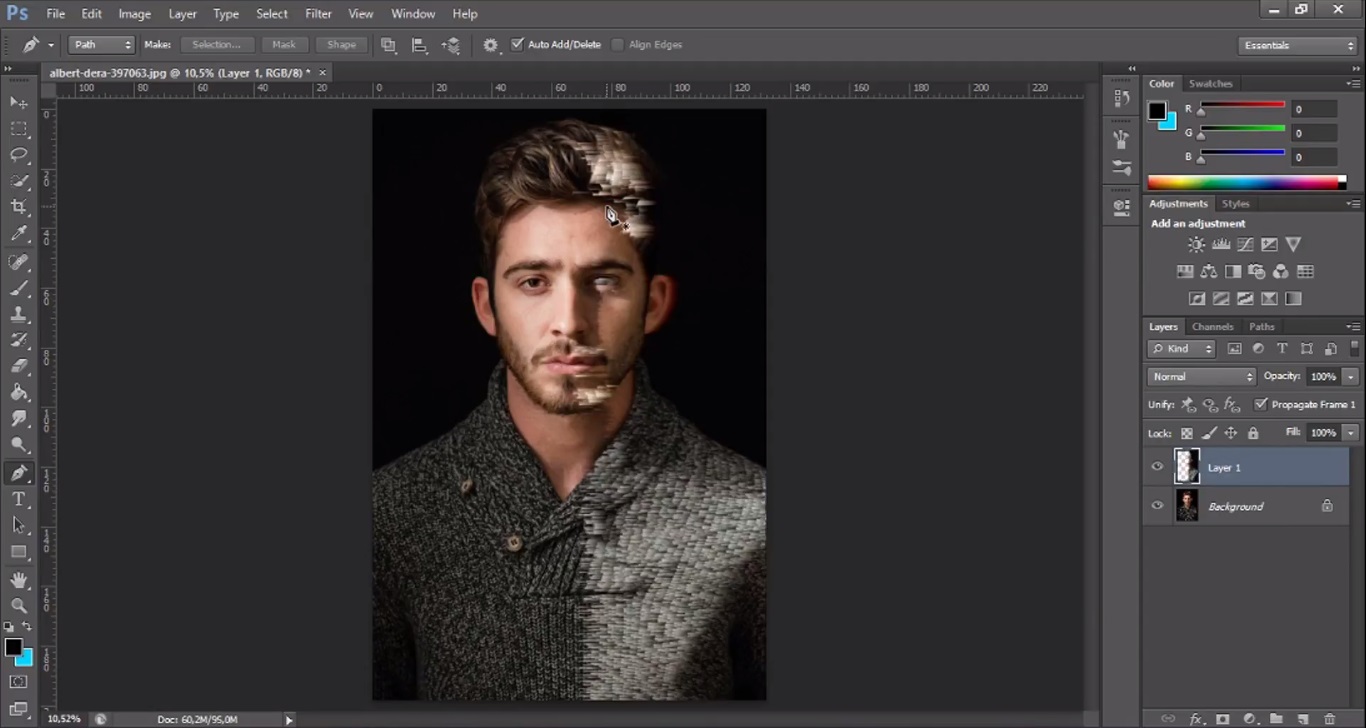Switch to the Channels tab
This screenshot has height=728, width=1366.
pos(1212,327)
